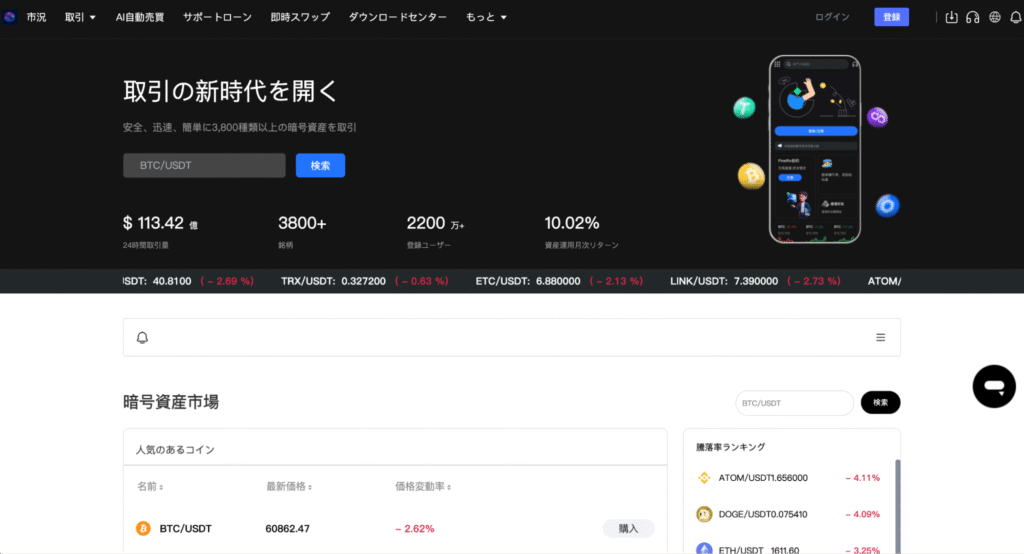Click the 暗号資産市場 heading
The height and width of the screenshot is (554, 1024).
tap(171, 402)
